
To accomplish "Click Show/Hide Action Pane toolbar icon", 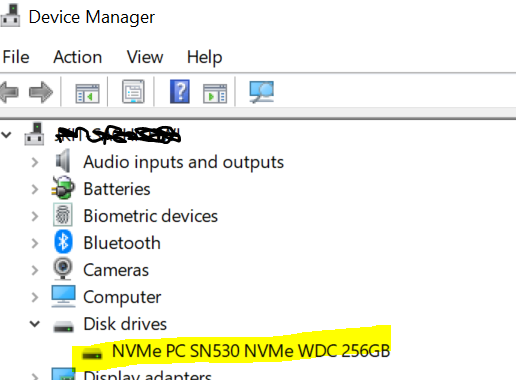I will click(x=215, y=93).
